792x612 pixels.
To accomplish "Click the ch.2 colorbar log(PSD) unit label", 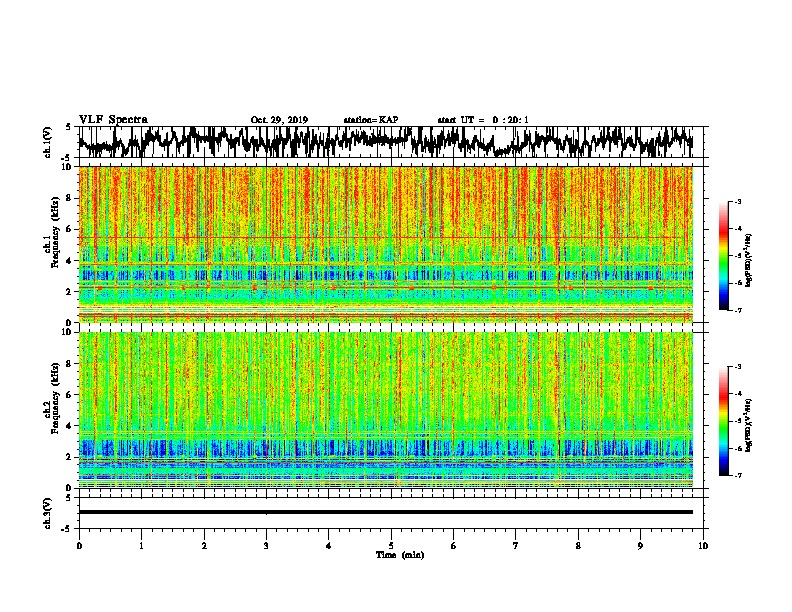I will click(x=749, y=426).
